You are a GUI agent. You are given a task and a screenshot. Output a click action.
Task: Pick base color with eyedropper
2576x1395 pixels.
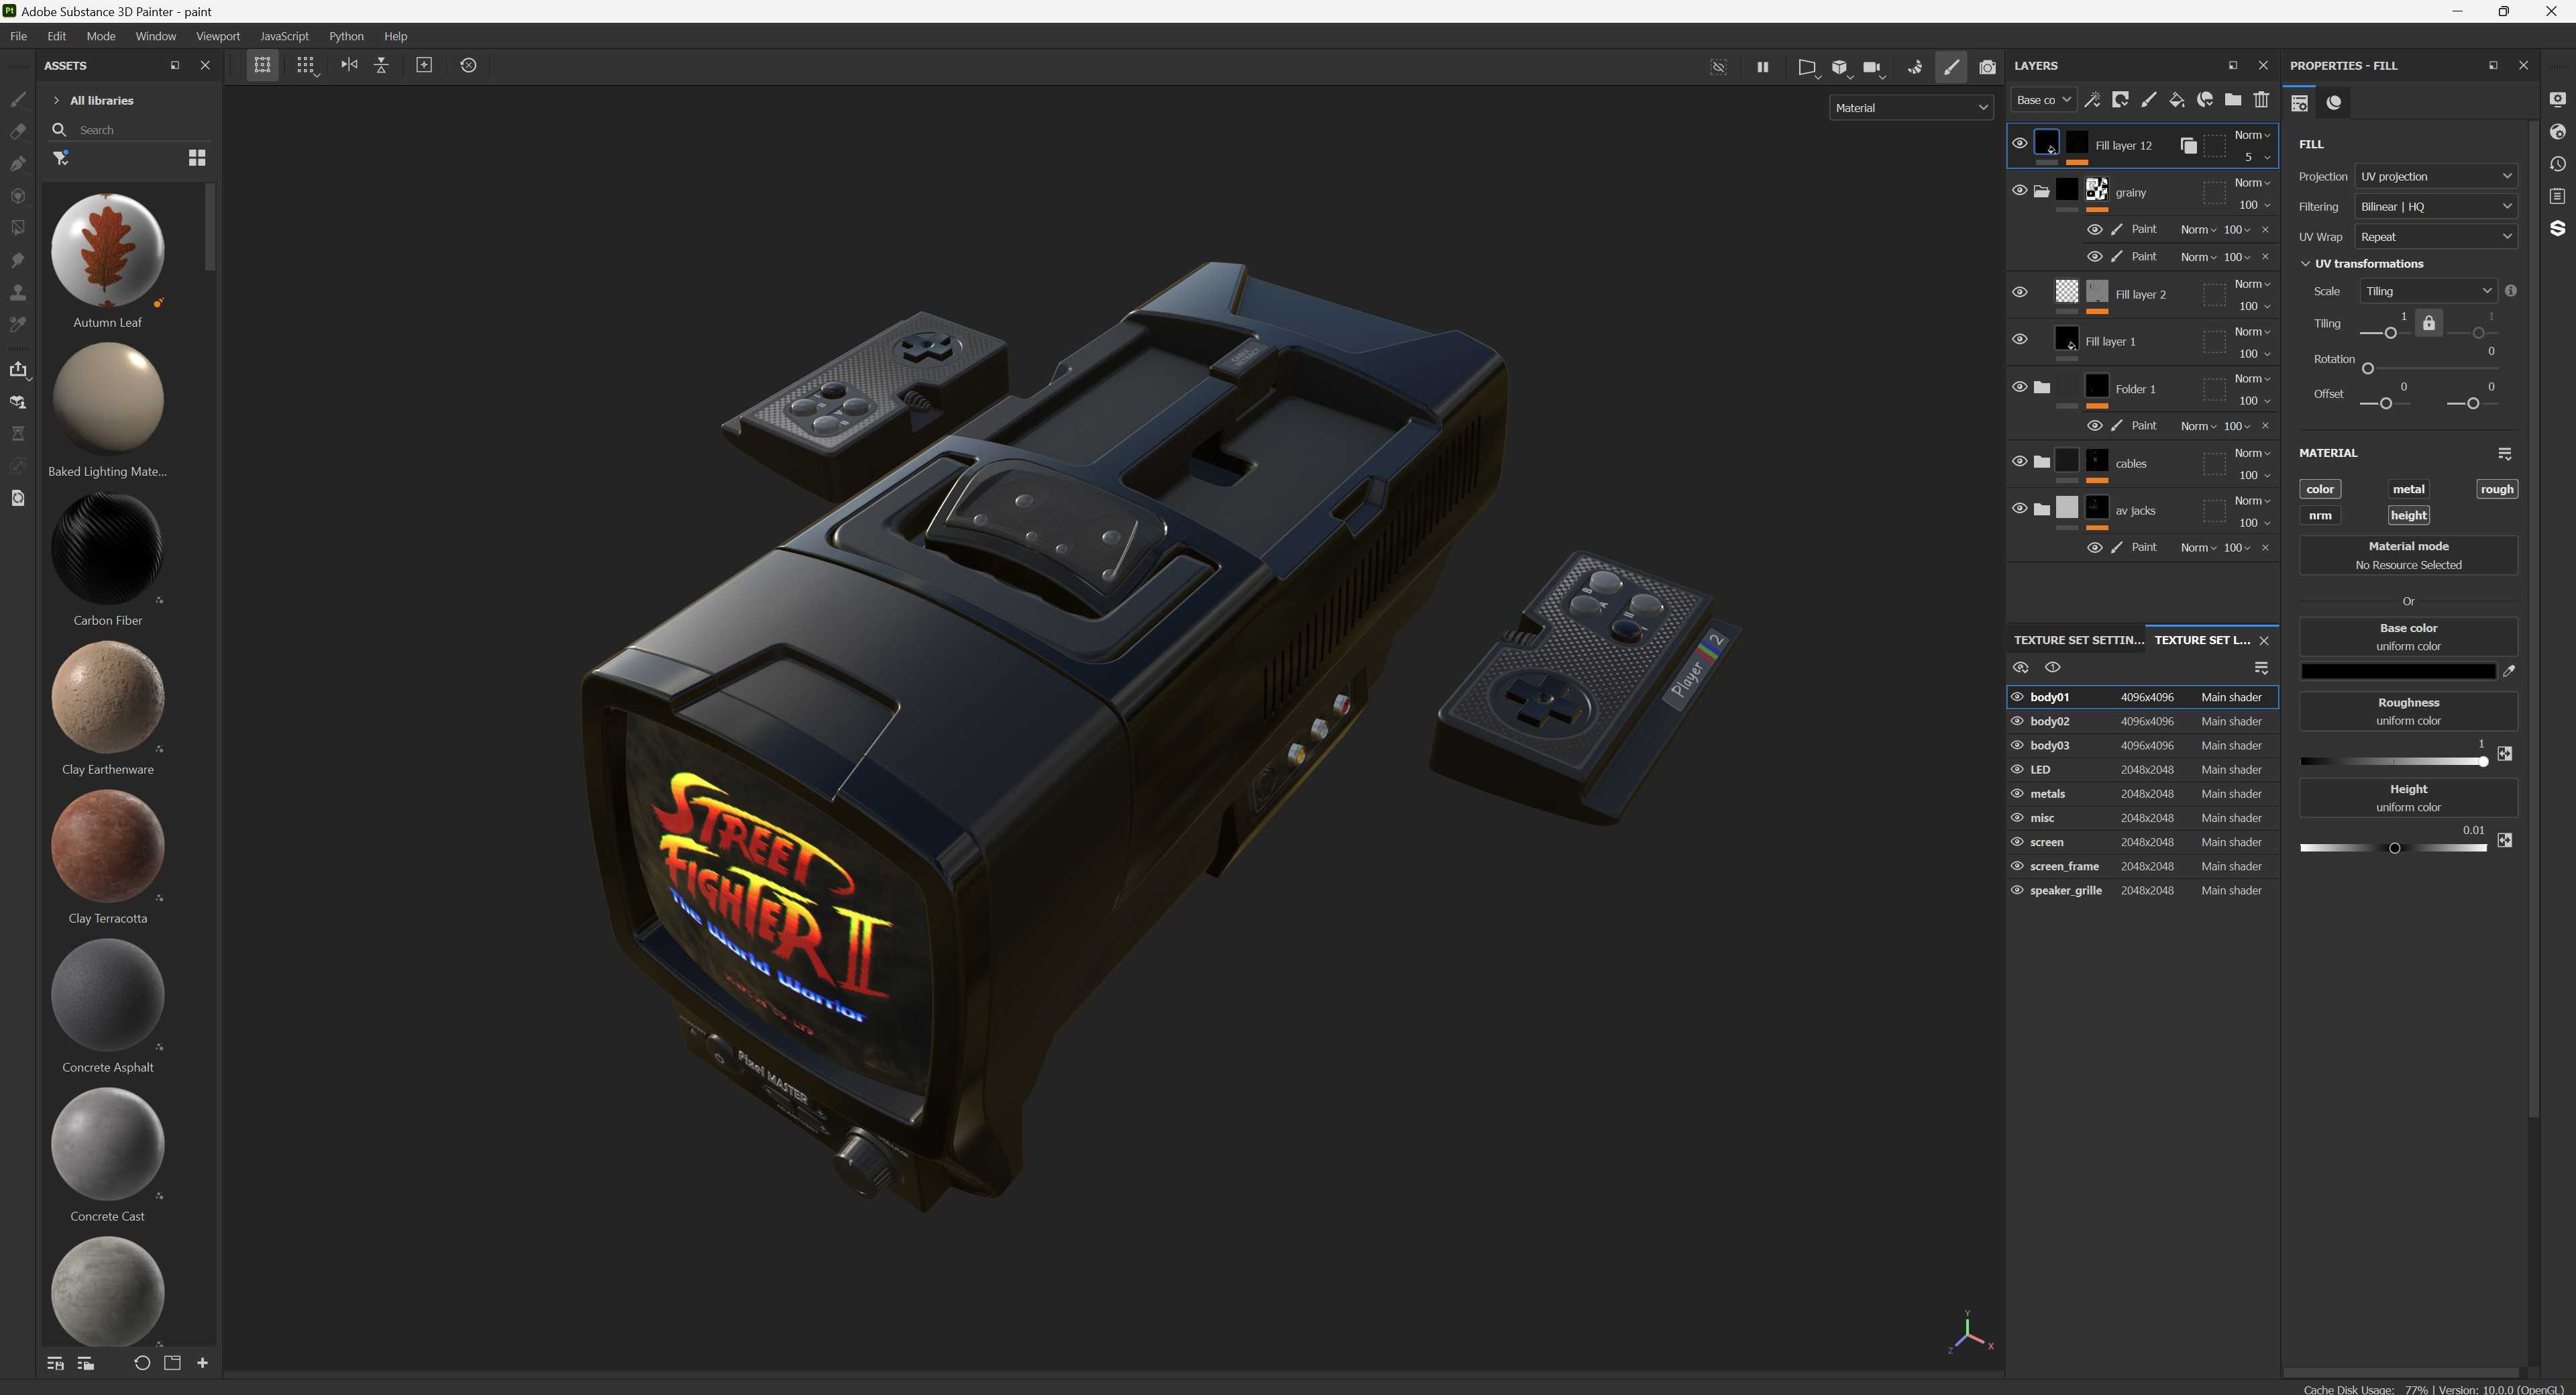point(2509,671)
